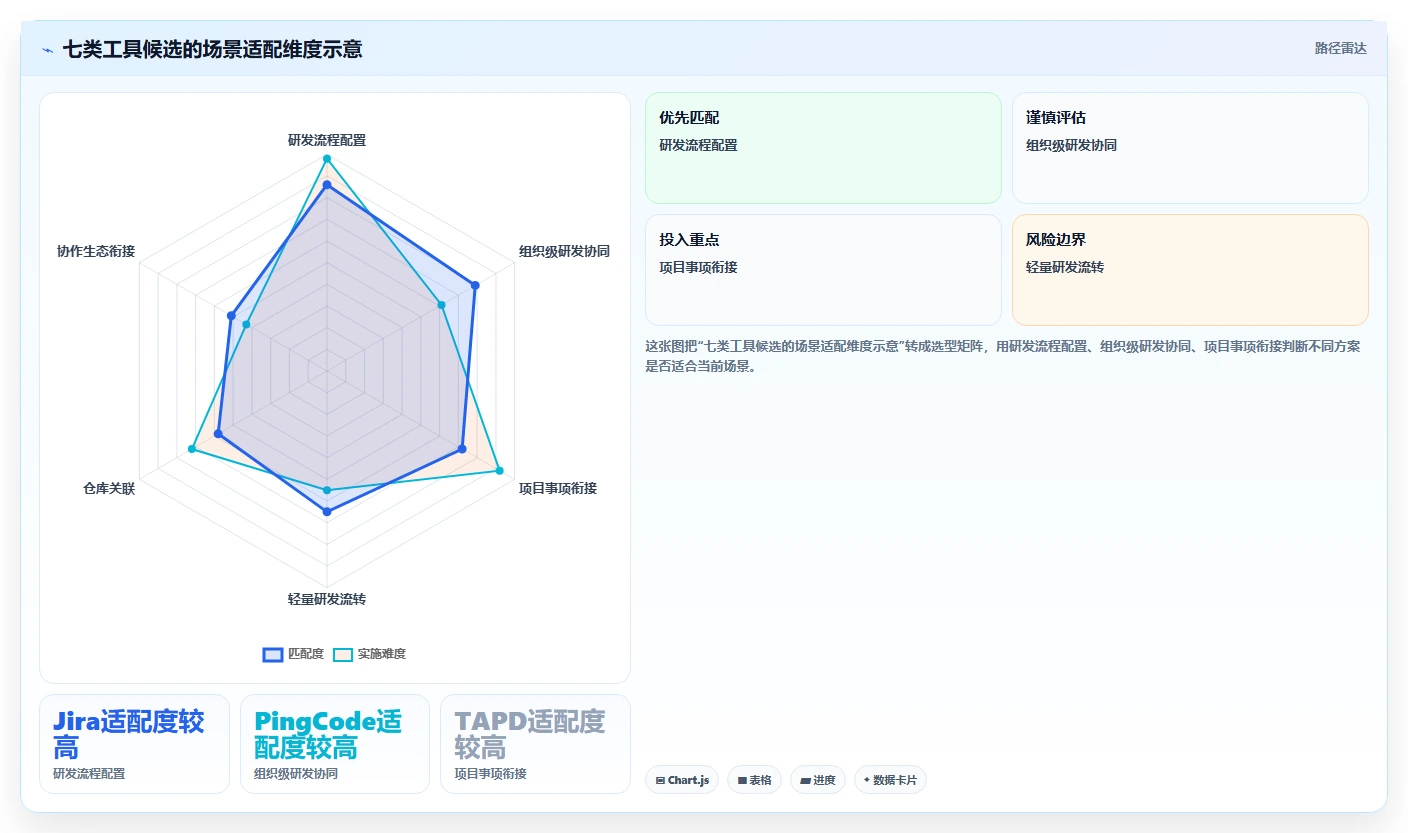Click 组织级研发协同 text in 谨慎评估 card
This screenshot has height=833, width=1408.
[1071, 145]
